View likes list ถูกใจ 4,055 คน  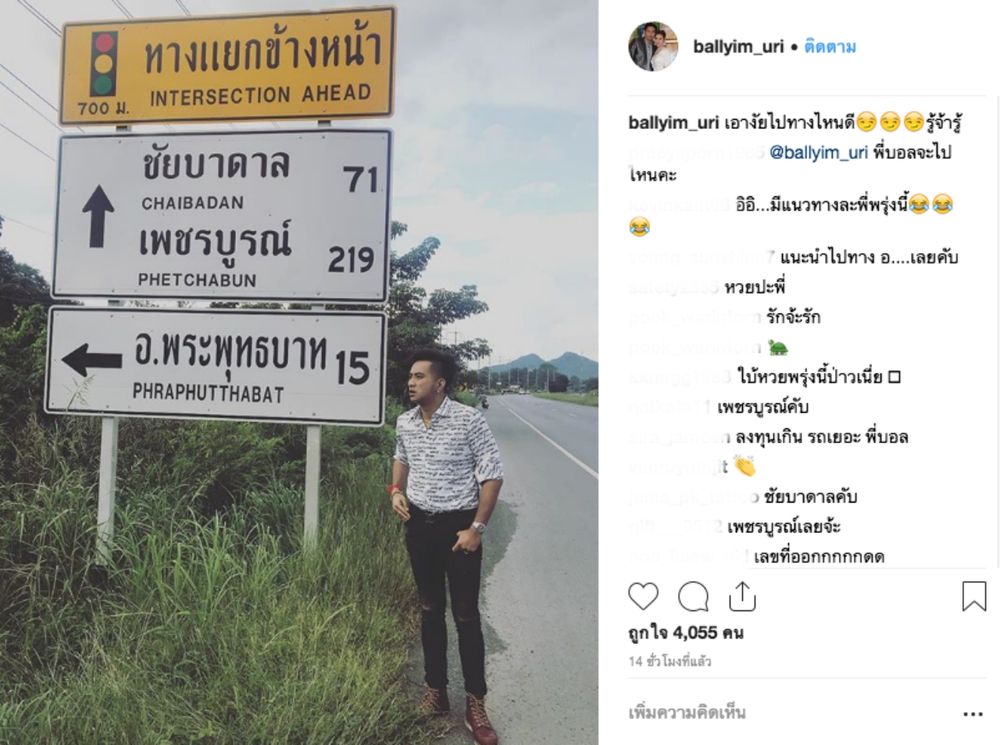point(686,633)
